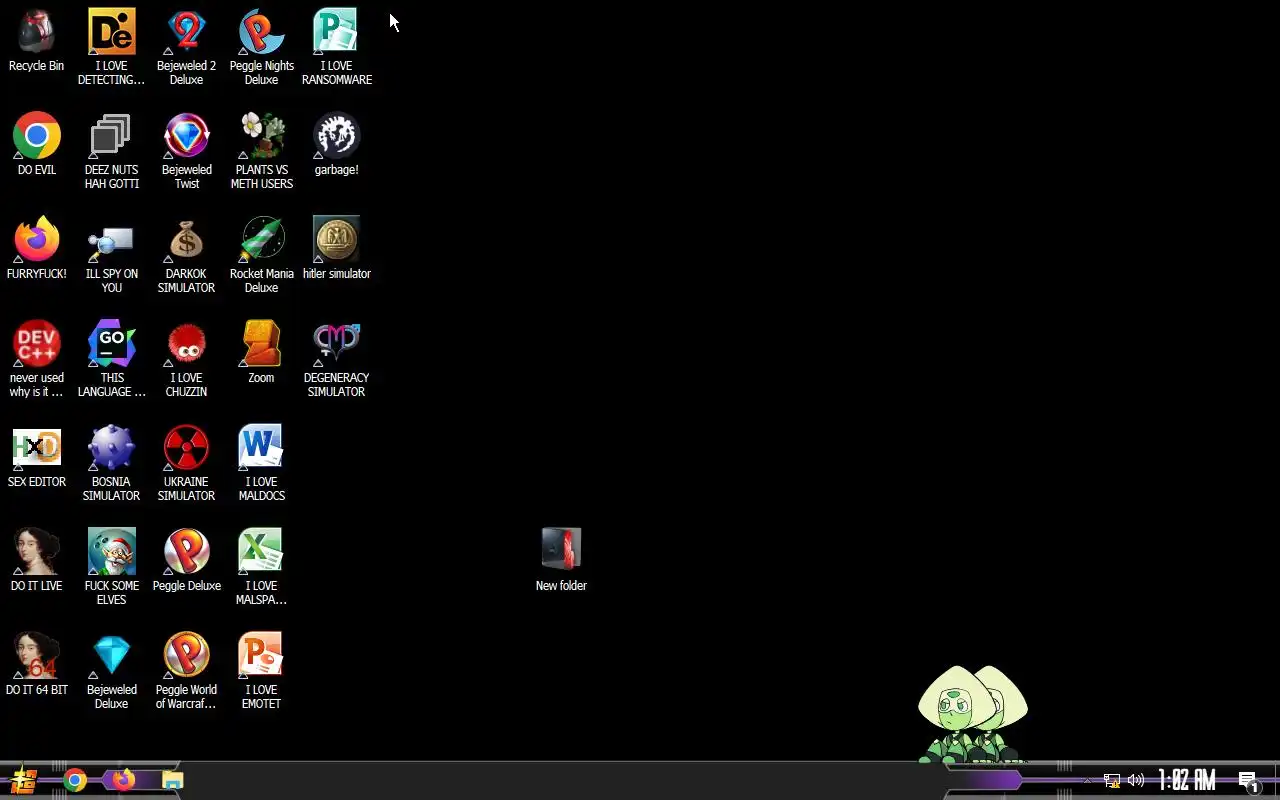Open the 'garbage!' desktop icon
The width and height of the screenshot is (1280, 800).
tap(336, 135)
